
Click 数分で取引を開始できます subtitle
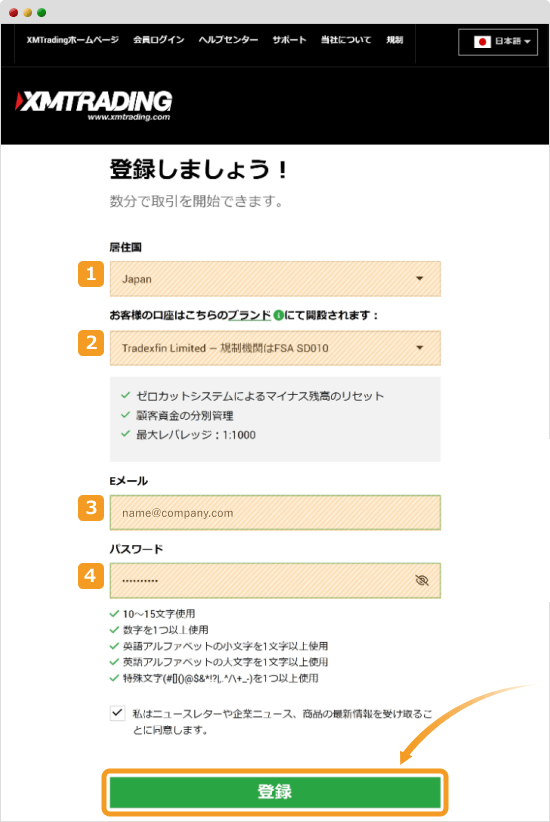(197, 201)
